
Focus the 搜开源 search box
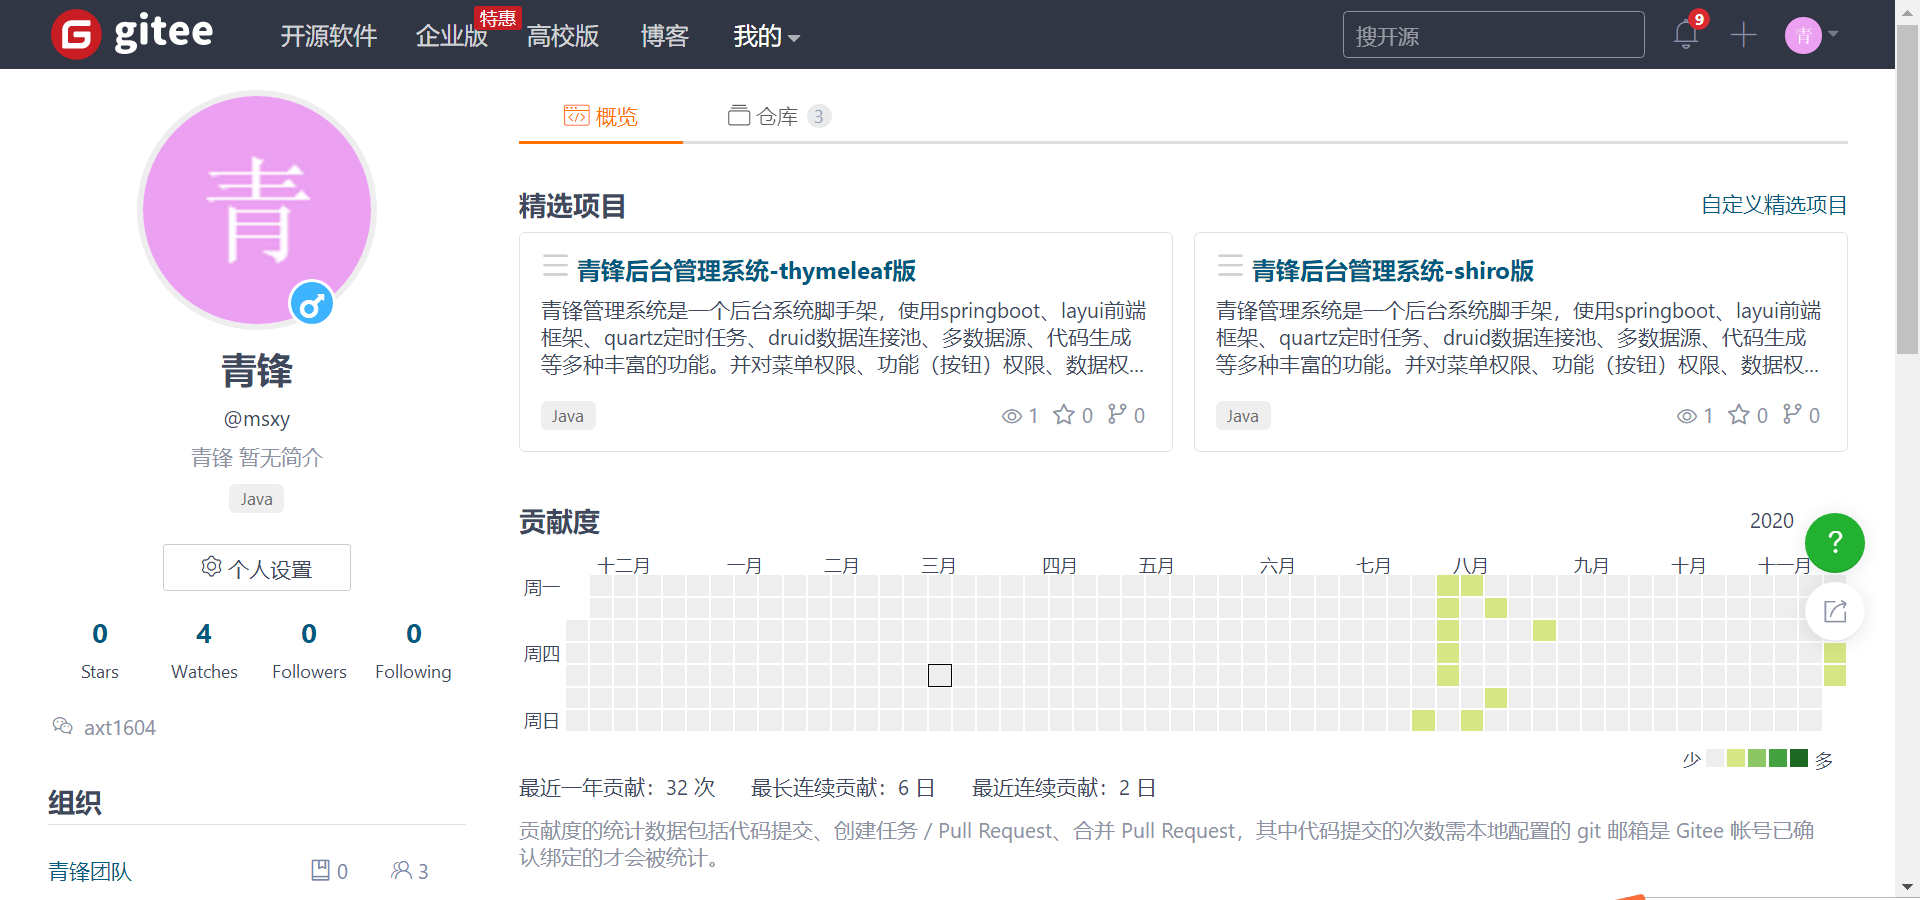[1493, 35]
